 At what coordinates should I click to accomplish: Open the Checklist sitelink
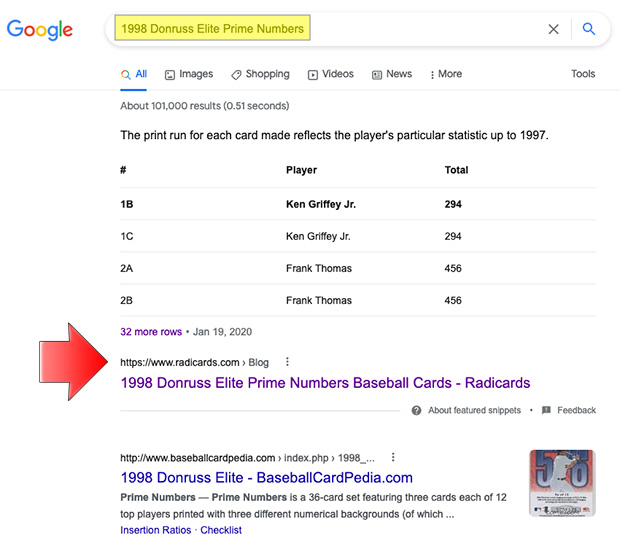tap(221, 530)
